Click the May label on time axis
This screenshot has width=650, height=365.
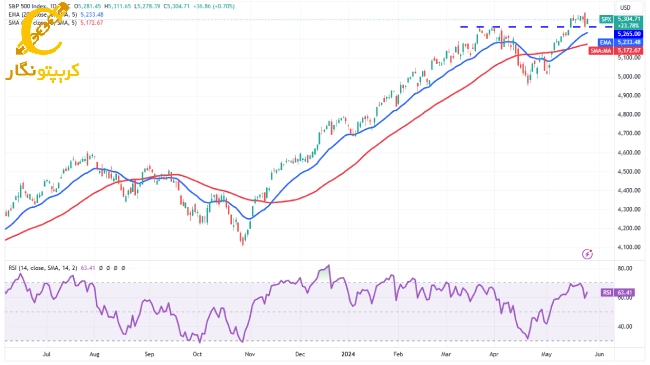[x=547, y=354]
